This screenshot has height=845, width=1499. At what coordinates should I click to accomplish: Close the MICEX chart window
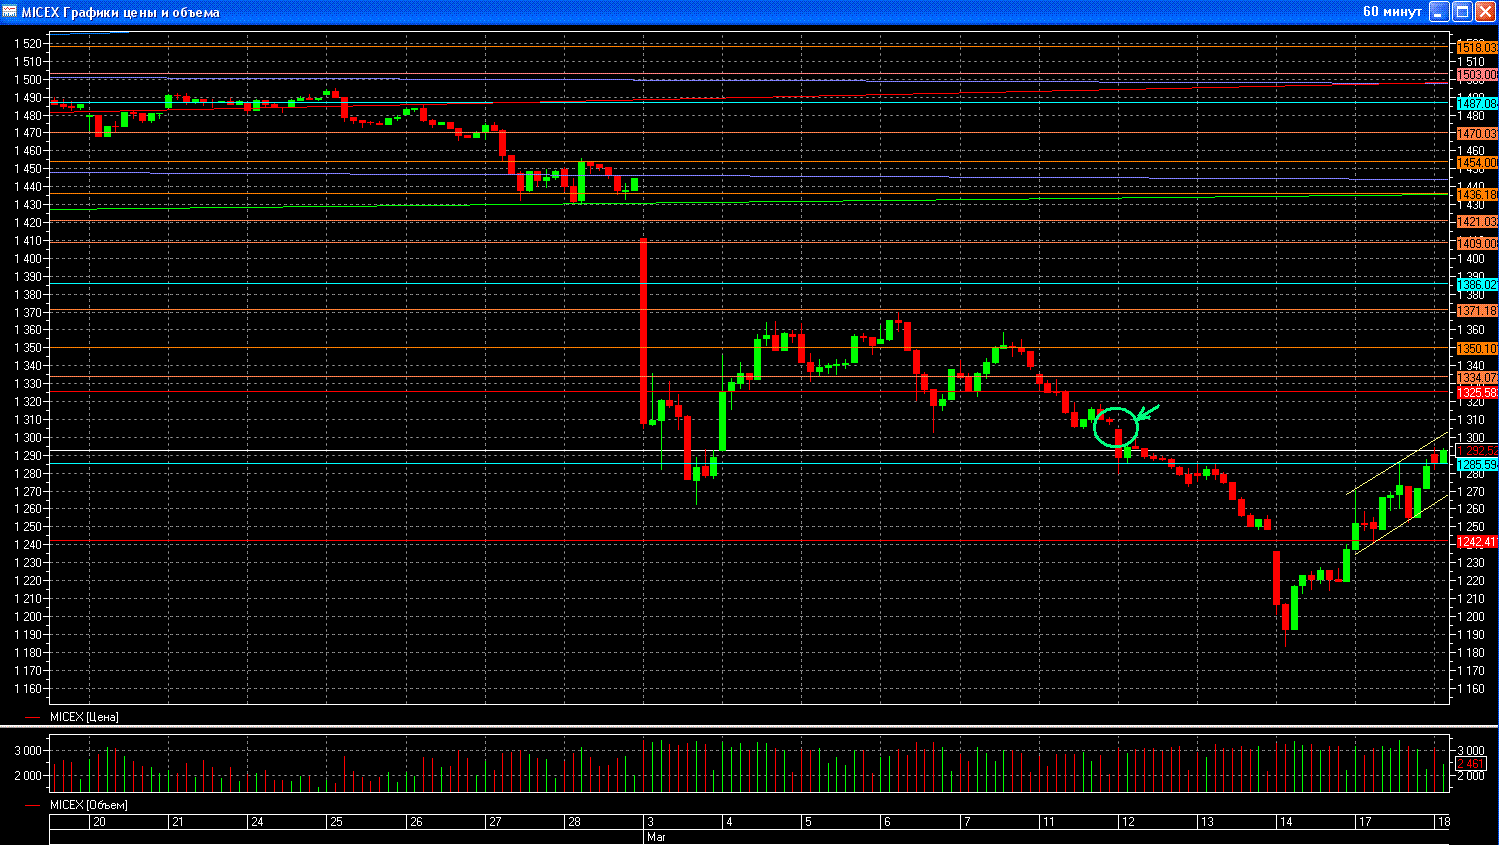tap(1485, 12)
